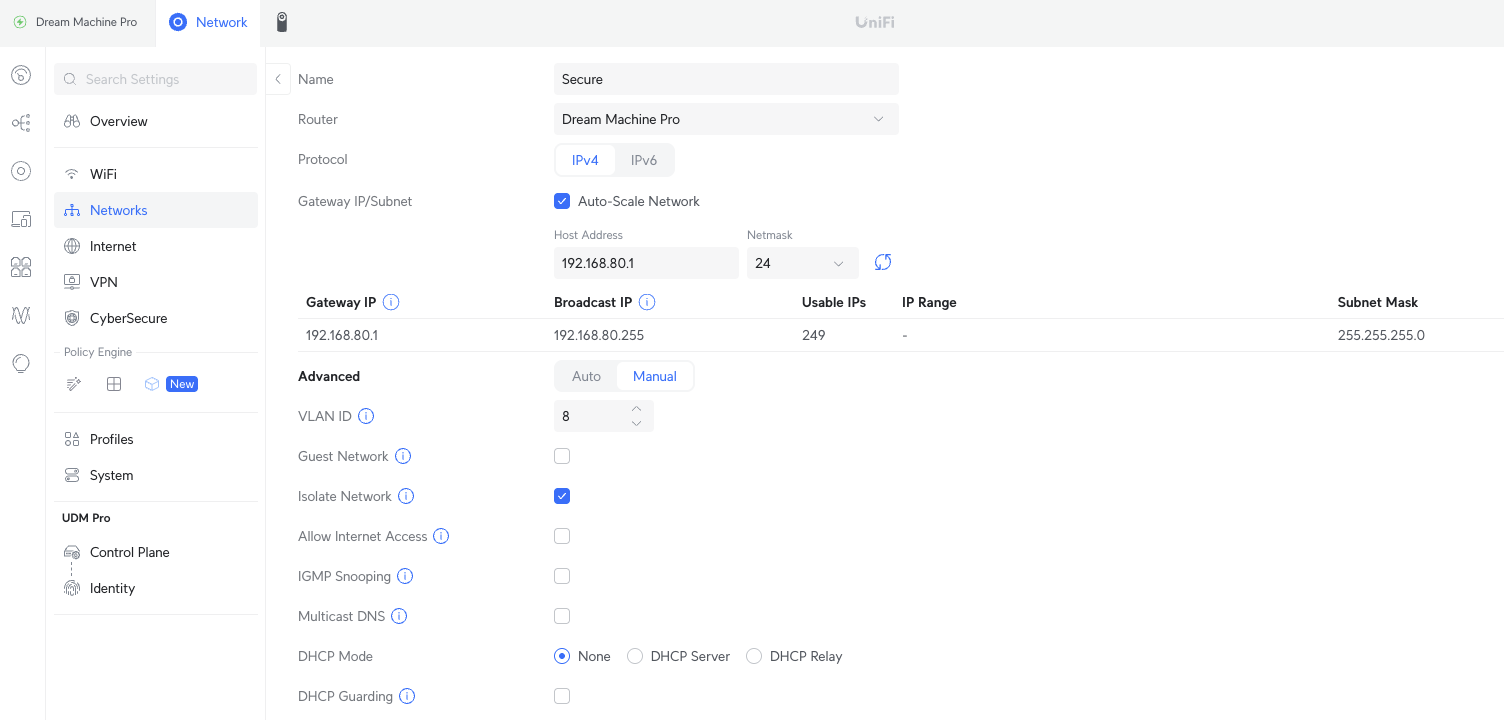Open the Networks settings section
Screen dimensions: 1504x720
156,210
